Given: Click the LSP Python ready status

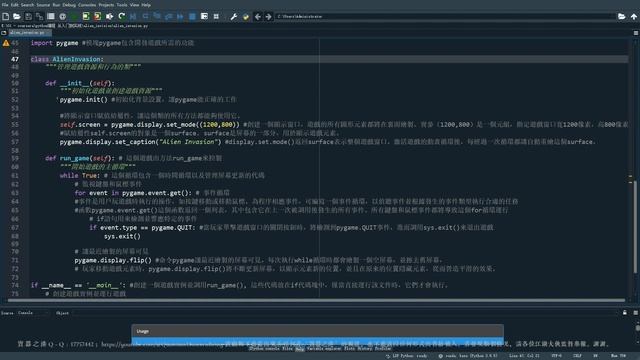Looking at the screenshot, I should [x=406, y=356].
